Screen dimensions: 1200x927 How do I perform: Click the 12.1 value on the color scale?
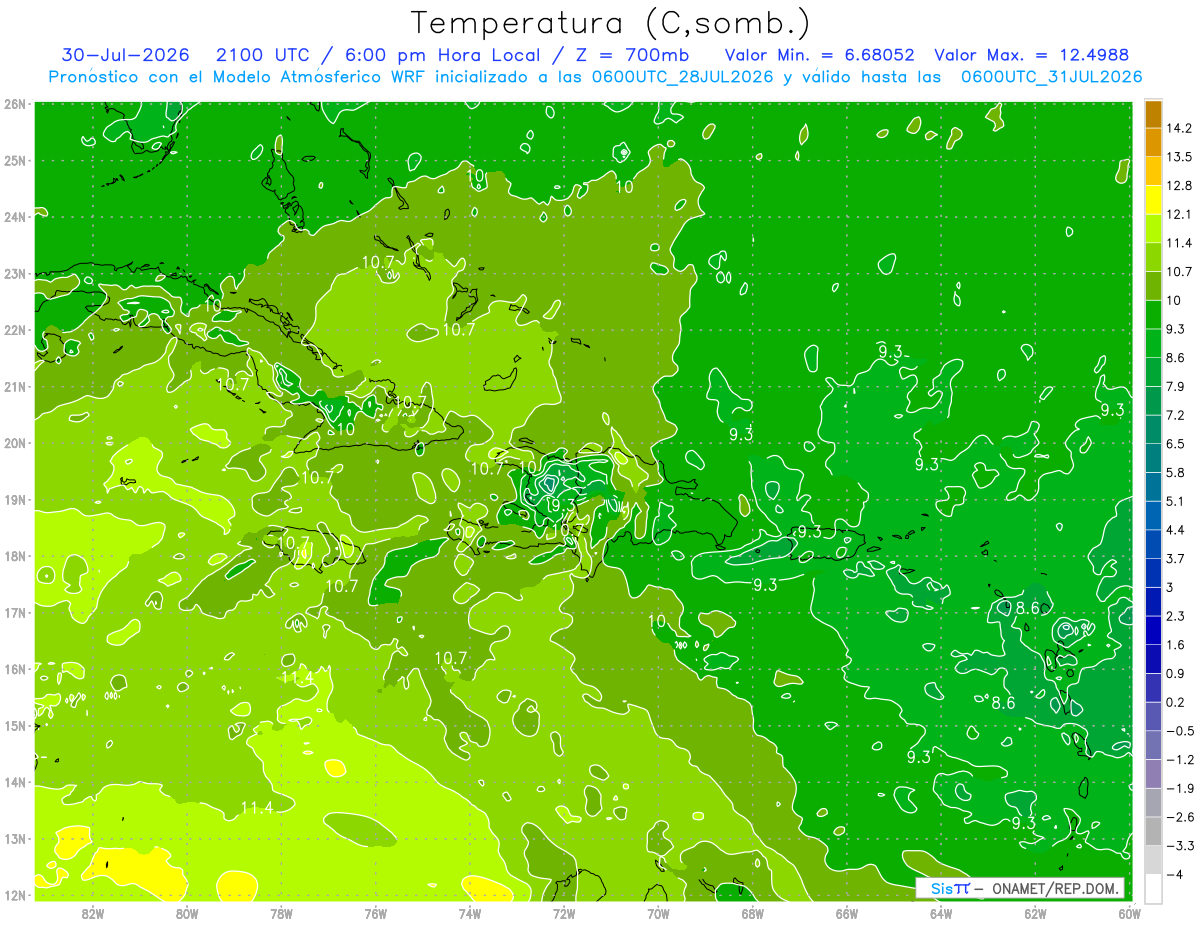pos(1178,214)
